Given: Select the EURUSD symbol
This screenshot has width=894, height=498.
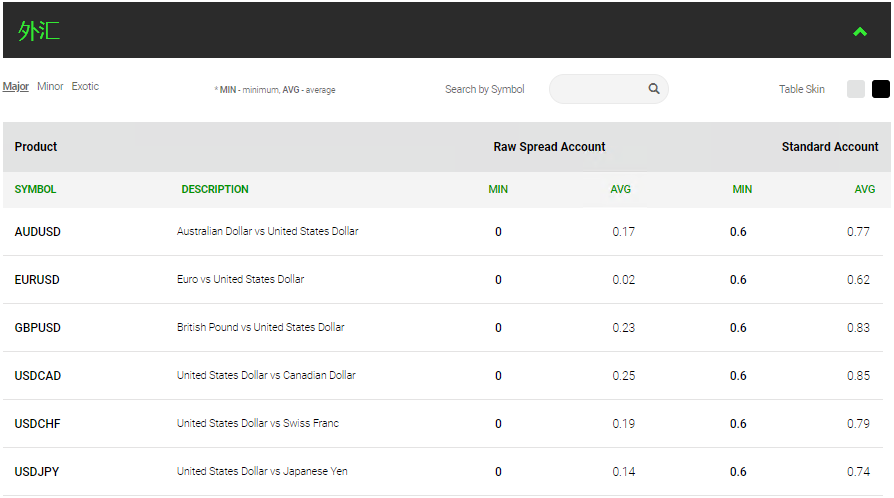Looking at the screenshot, I should 37,280.
